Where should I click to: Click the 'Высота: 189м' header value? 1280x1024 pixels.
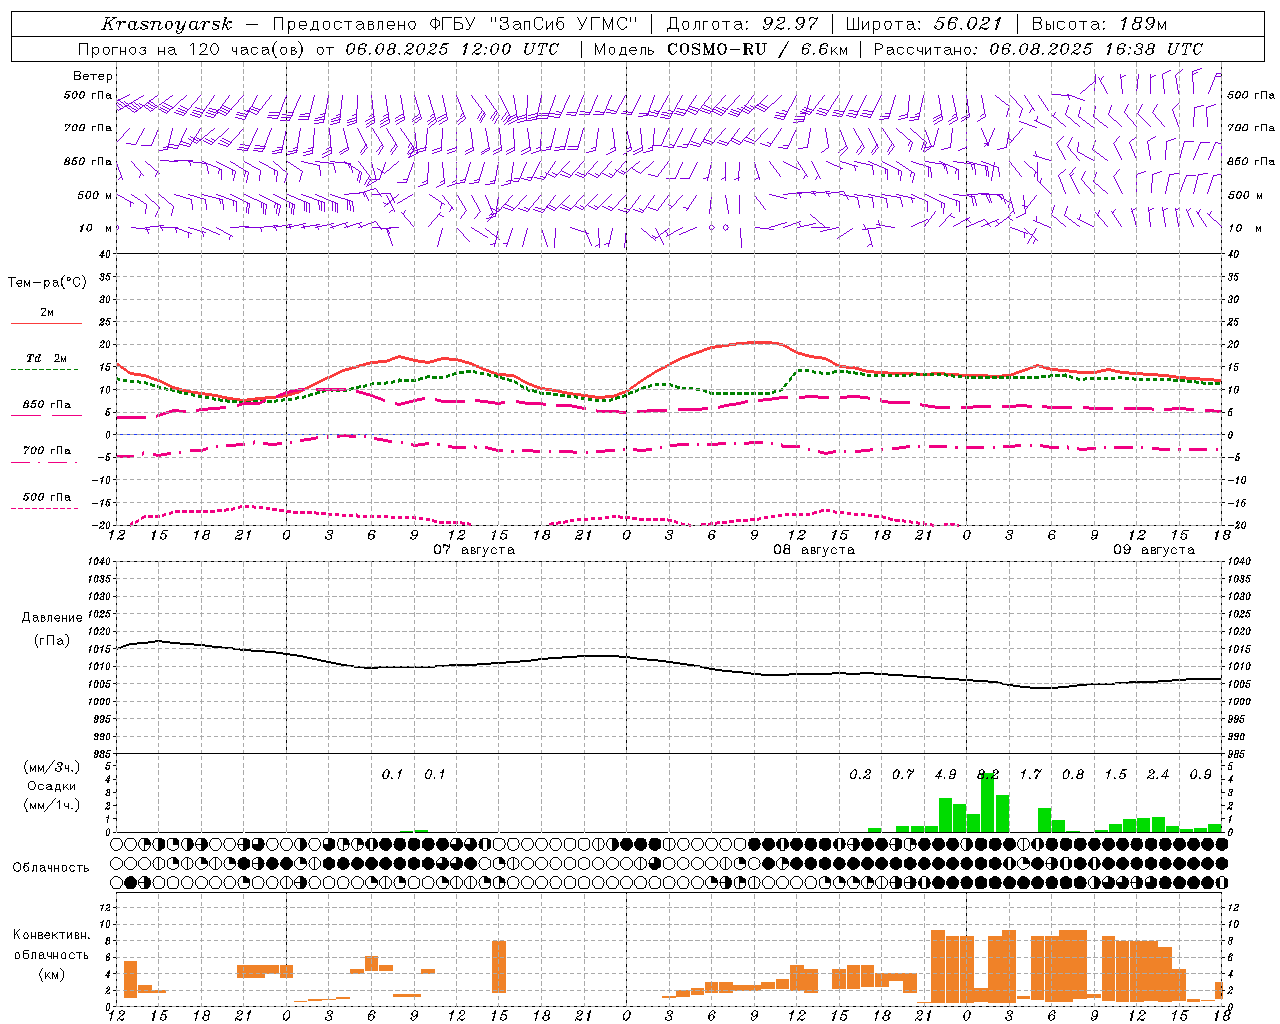pos(1098,24)
